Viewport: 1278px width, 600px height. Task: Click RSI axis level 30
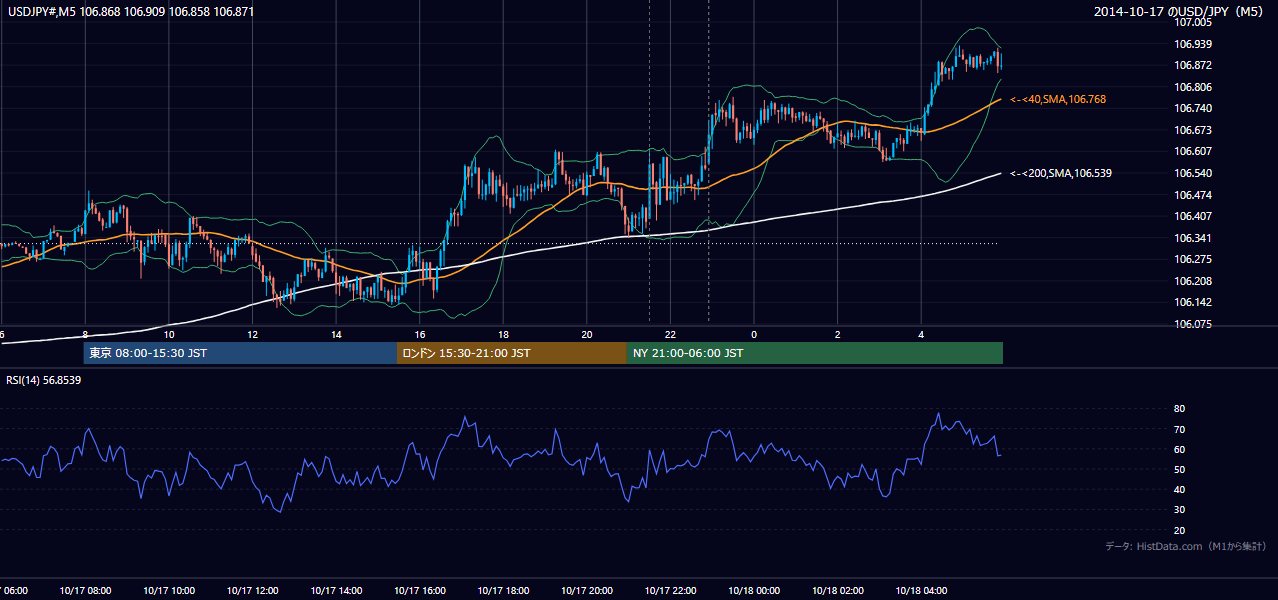point(1179,510)
